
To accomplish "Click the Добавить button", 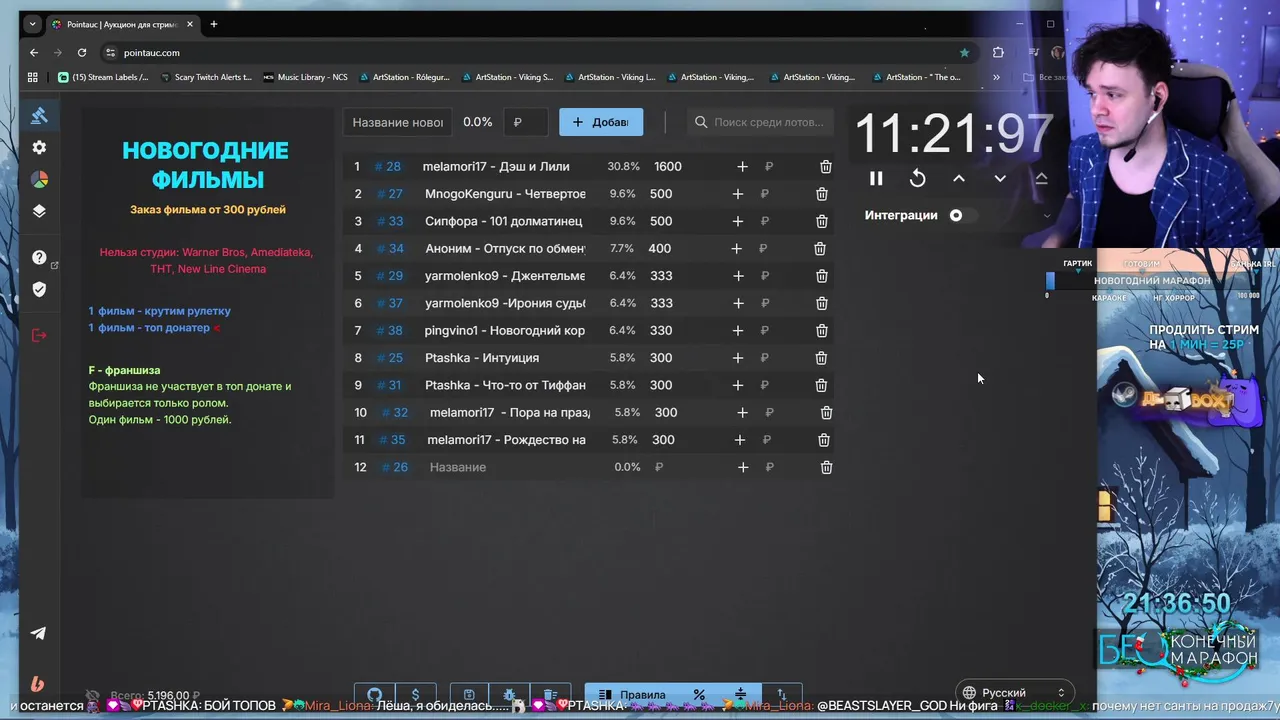I will 601,122.
